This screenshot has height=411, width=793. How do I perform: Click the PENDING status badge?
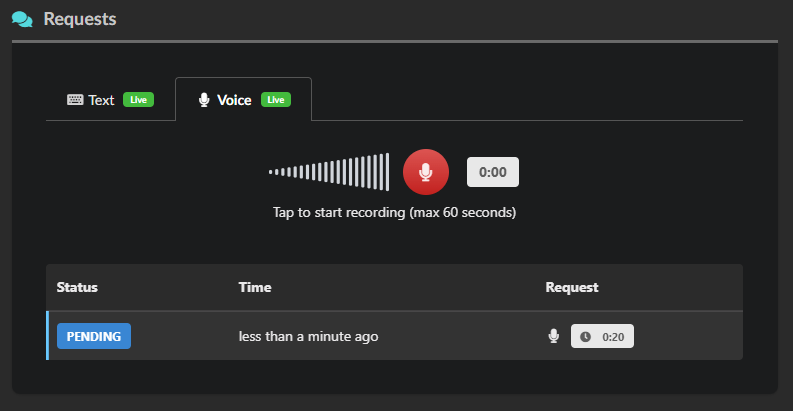94,336
